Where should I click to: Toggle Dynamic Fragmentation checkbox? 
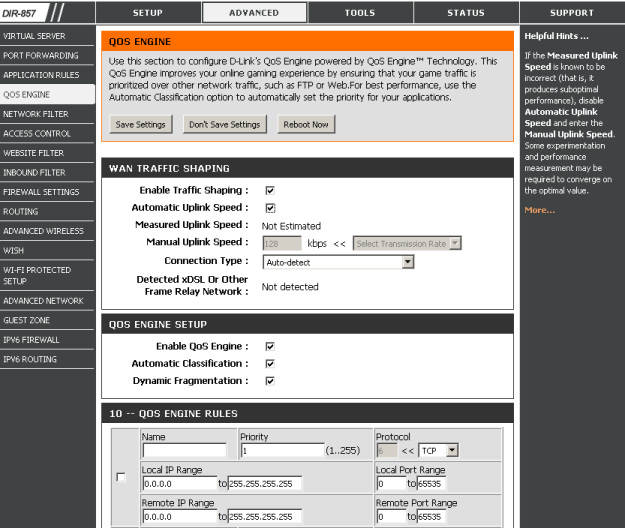(270, 381)
